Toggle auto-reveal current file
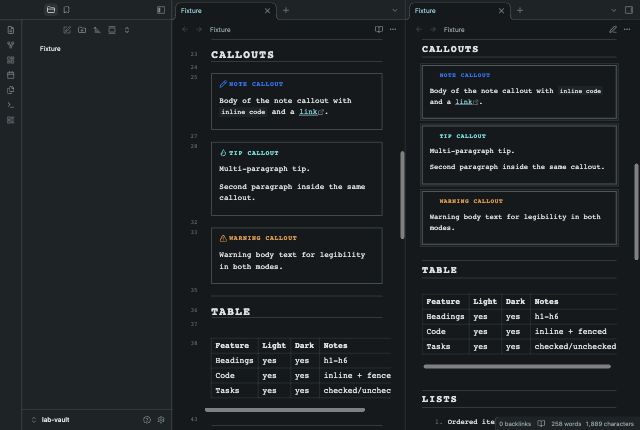Screen dimensions: 640x430 112,30
